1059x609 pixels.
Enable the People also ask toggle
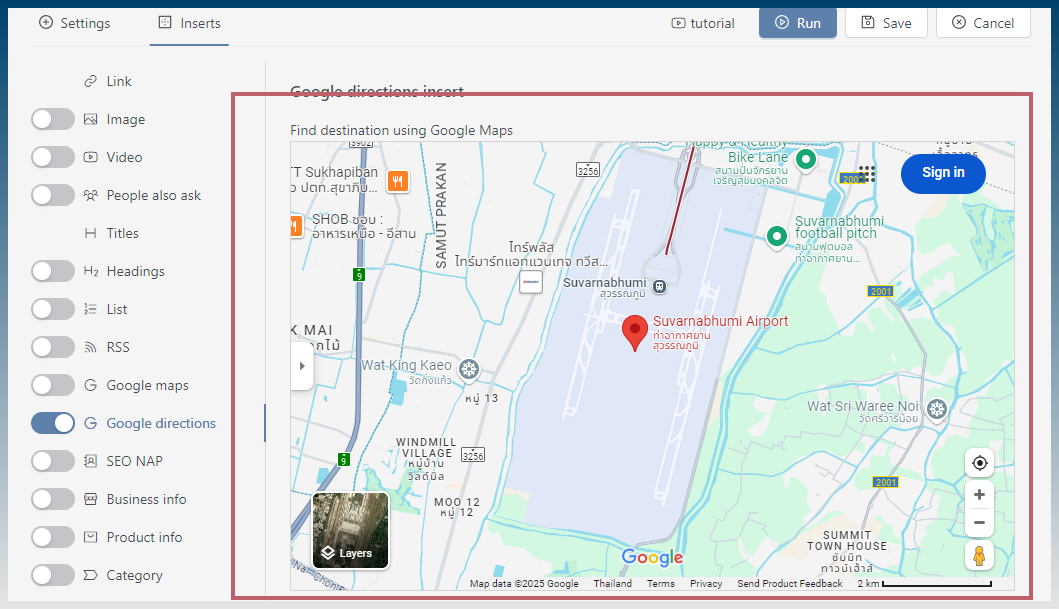[x=53, y=195]
